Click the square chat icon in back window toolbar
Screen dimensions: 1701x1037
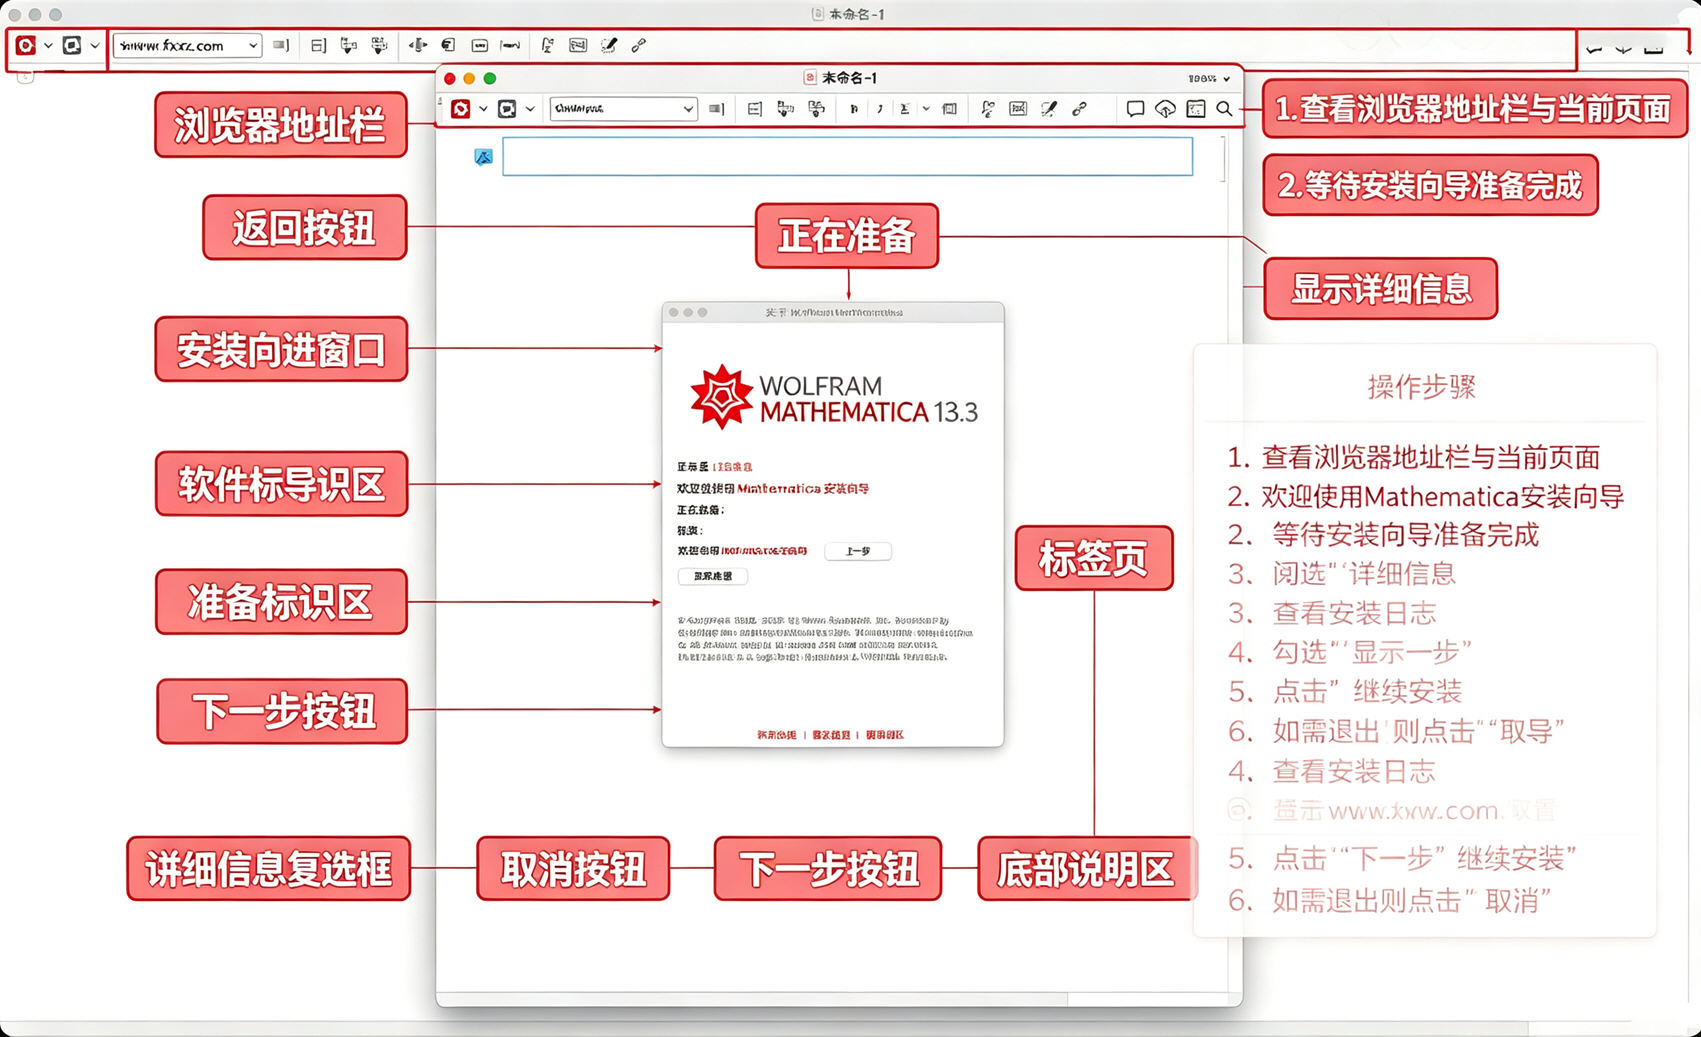(72, 45)
